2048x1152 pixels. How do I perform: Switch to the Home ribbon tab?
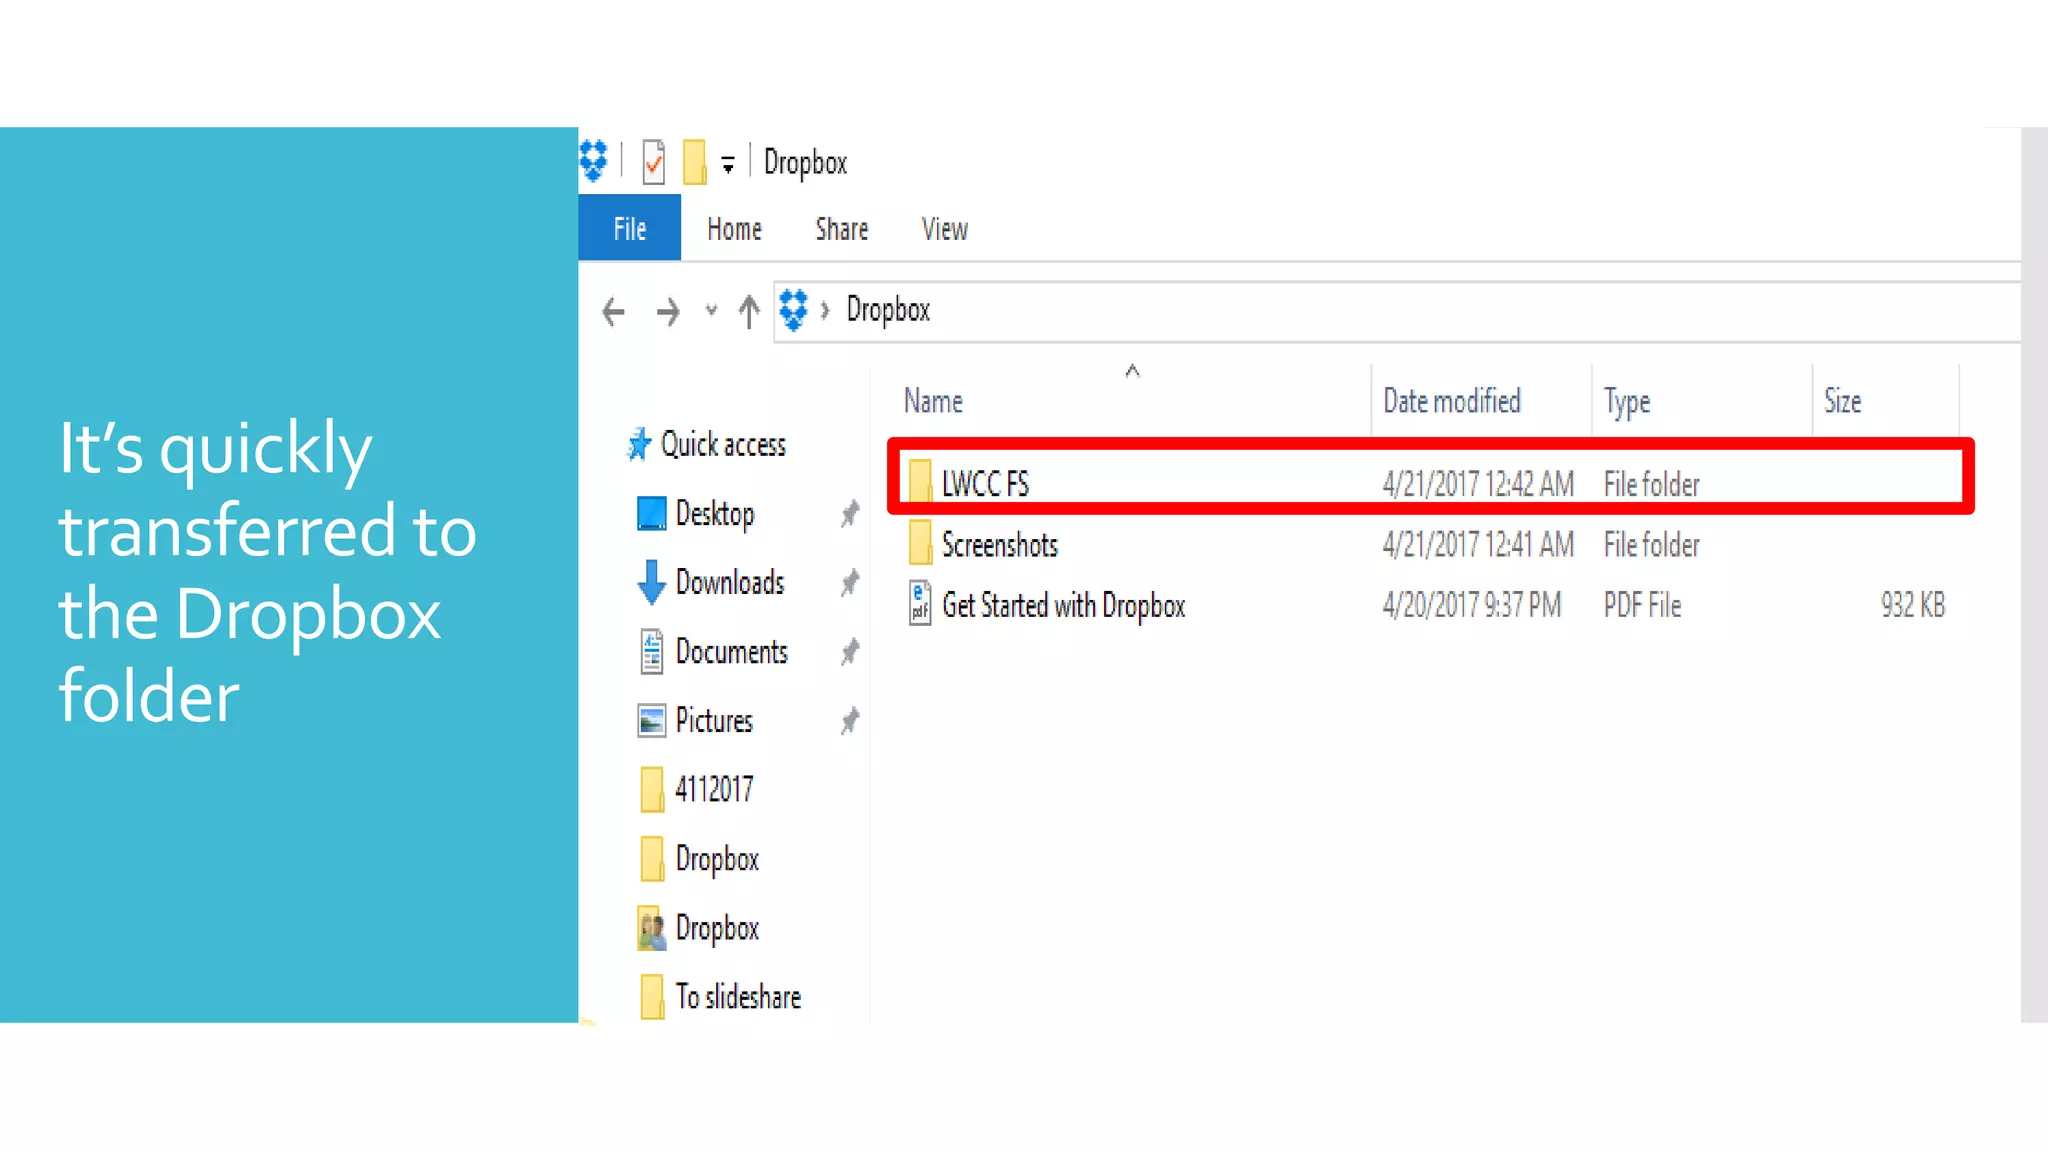[734, 229]
